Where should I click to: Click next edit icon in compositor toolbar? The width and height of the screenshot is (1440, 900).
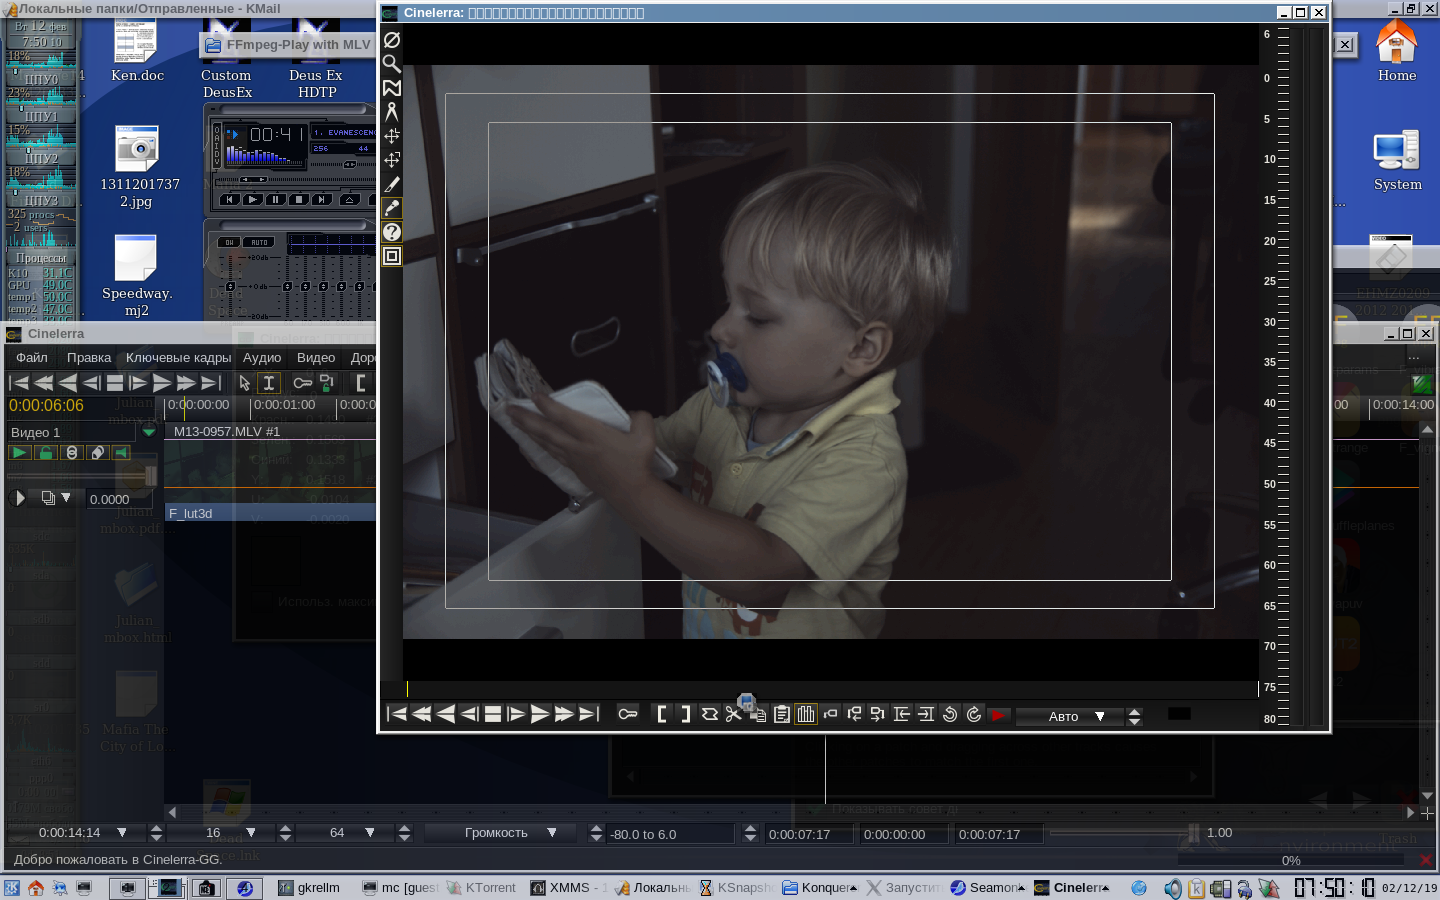(926, 714)
